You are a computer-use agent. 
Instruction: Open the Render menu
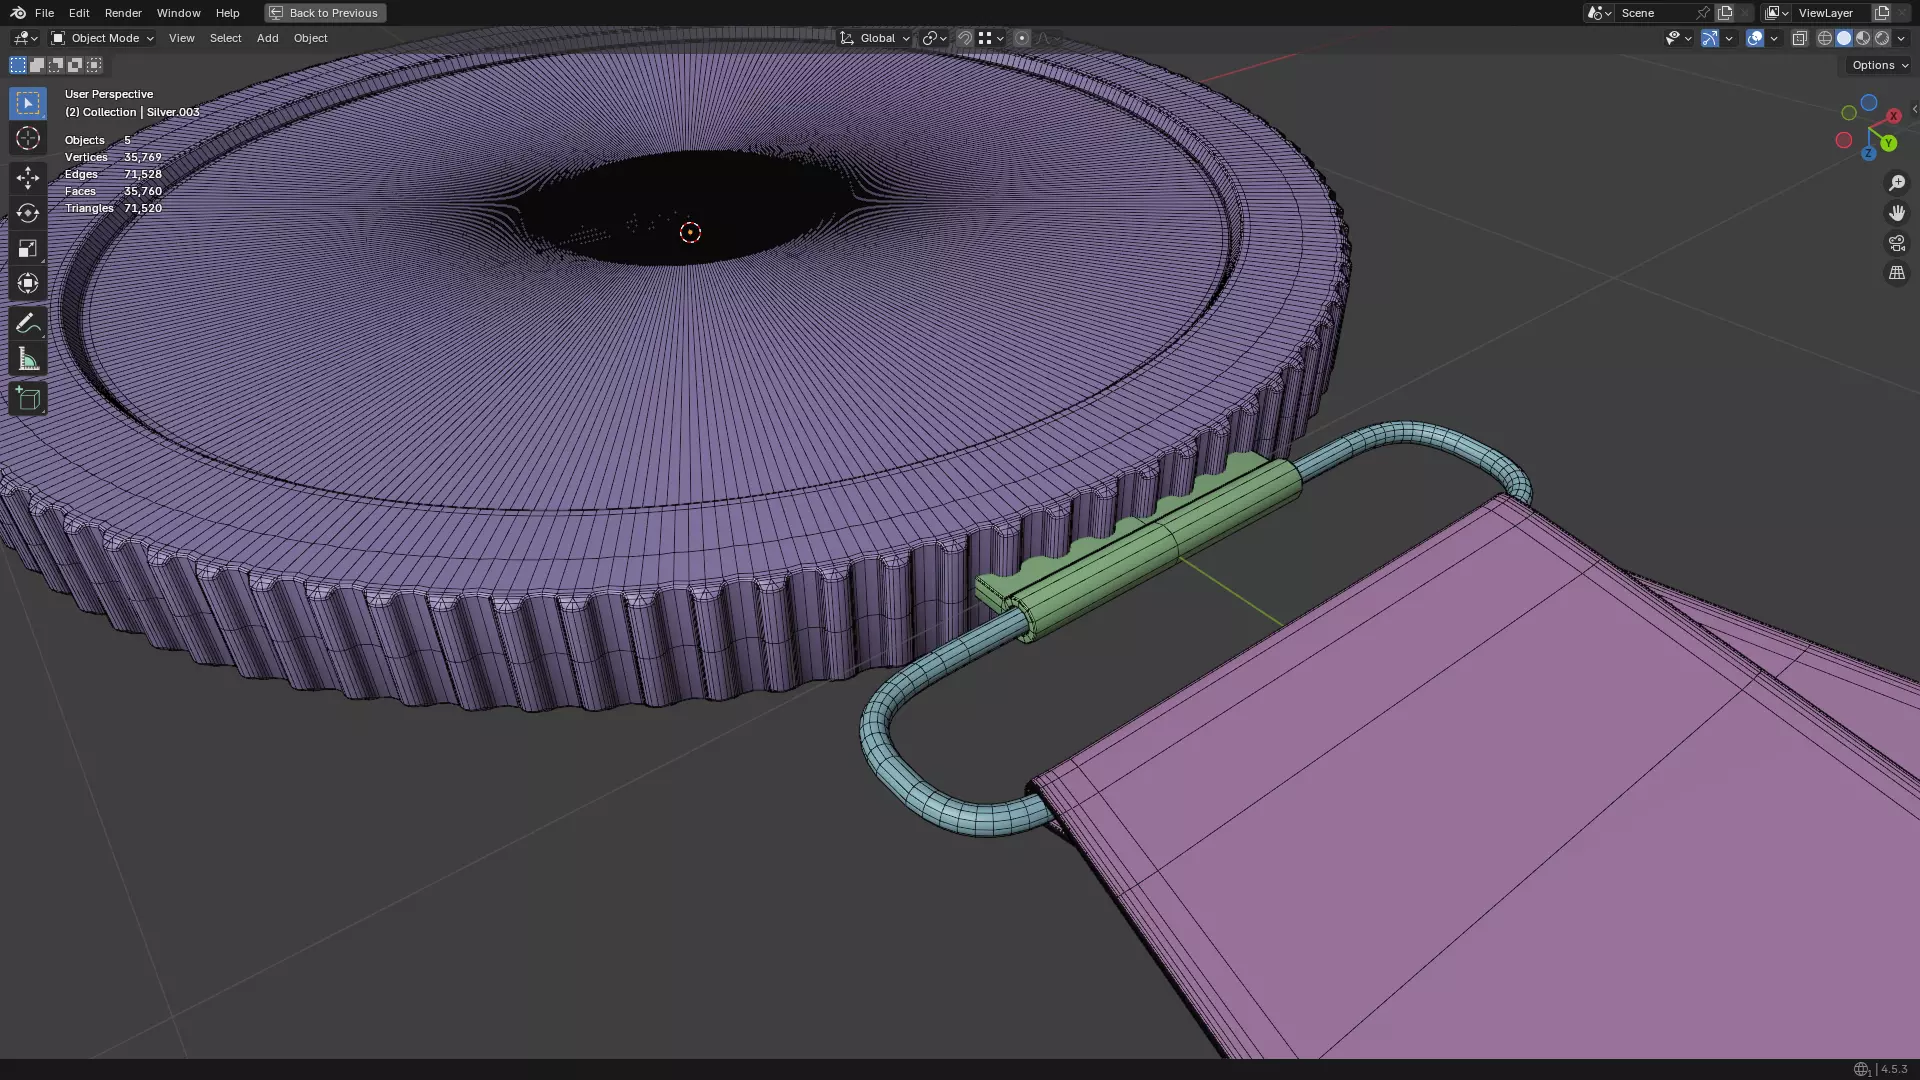click(123, 13)
